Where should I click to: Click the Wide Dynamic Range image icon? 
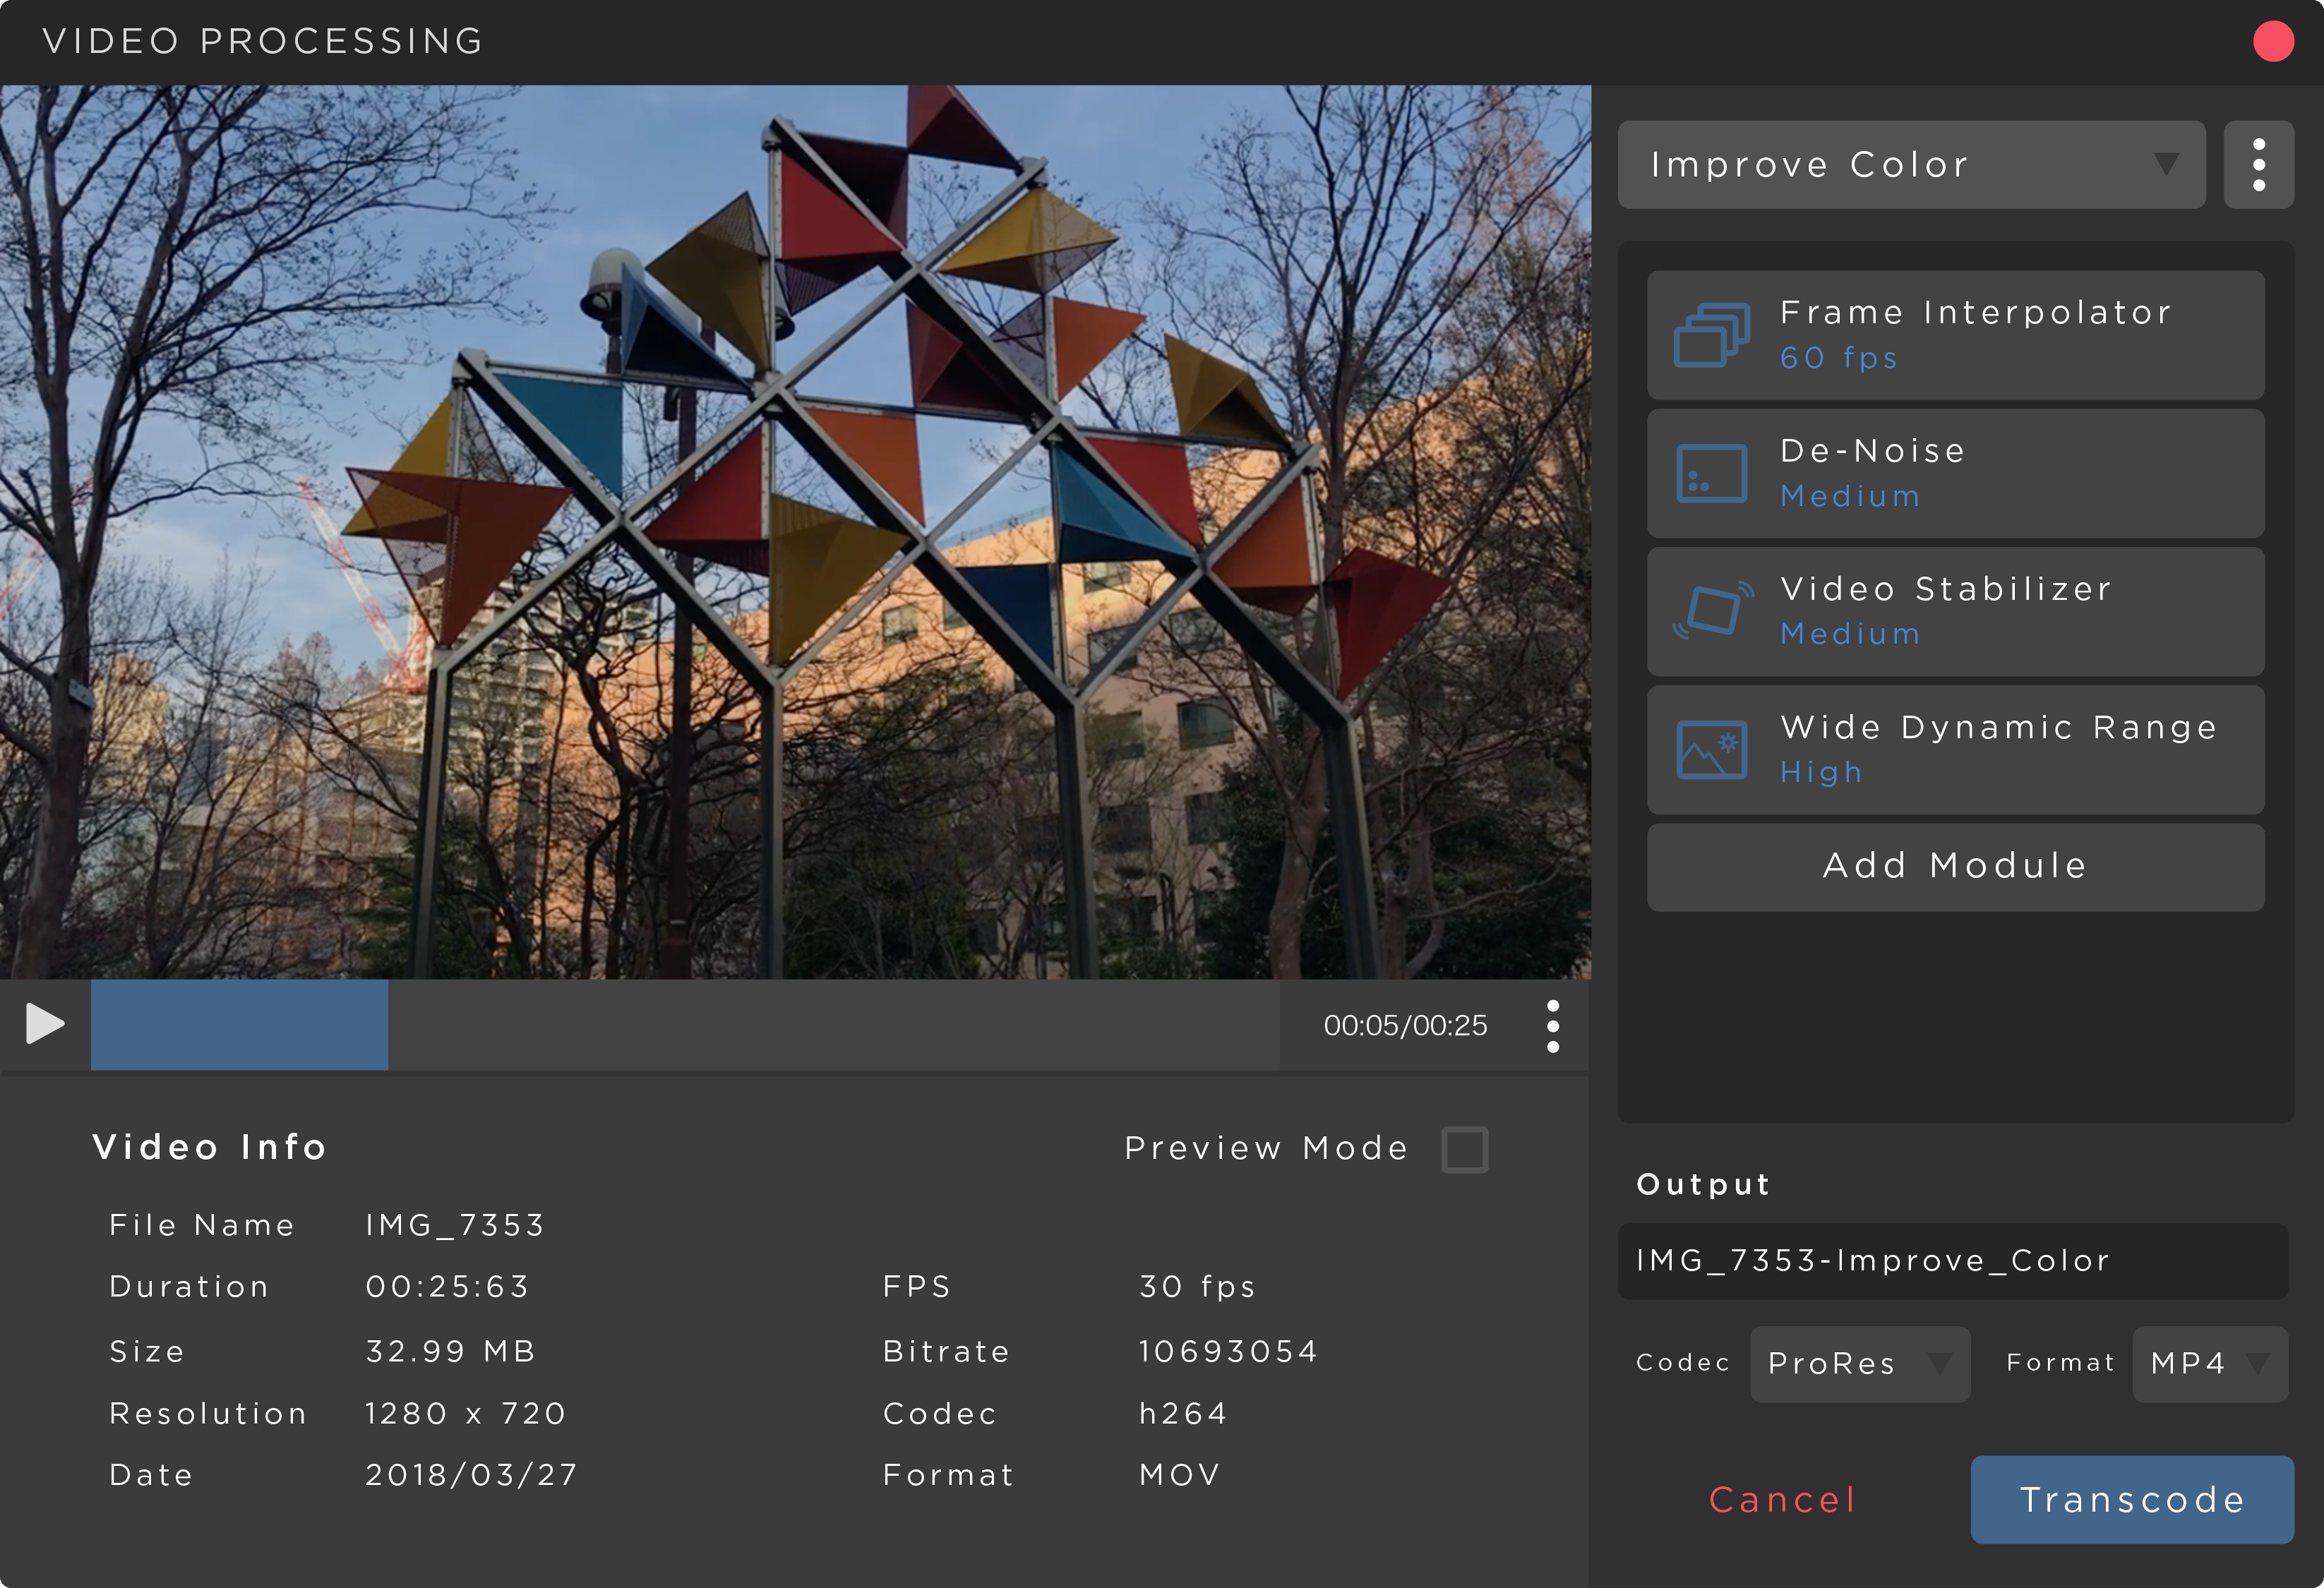pos(1711,749)
